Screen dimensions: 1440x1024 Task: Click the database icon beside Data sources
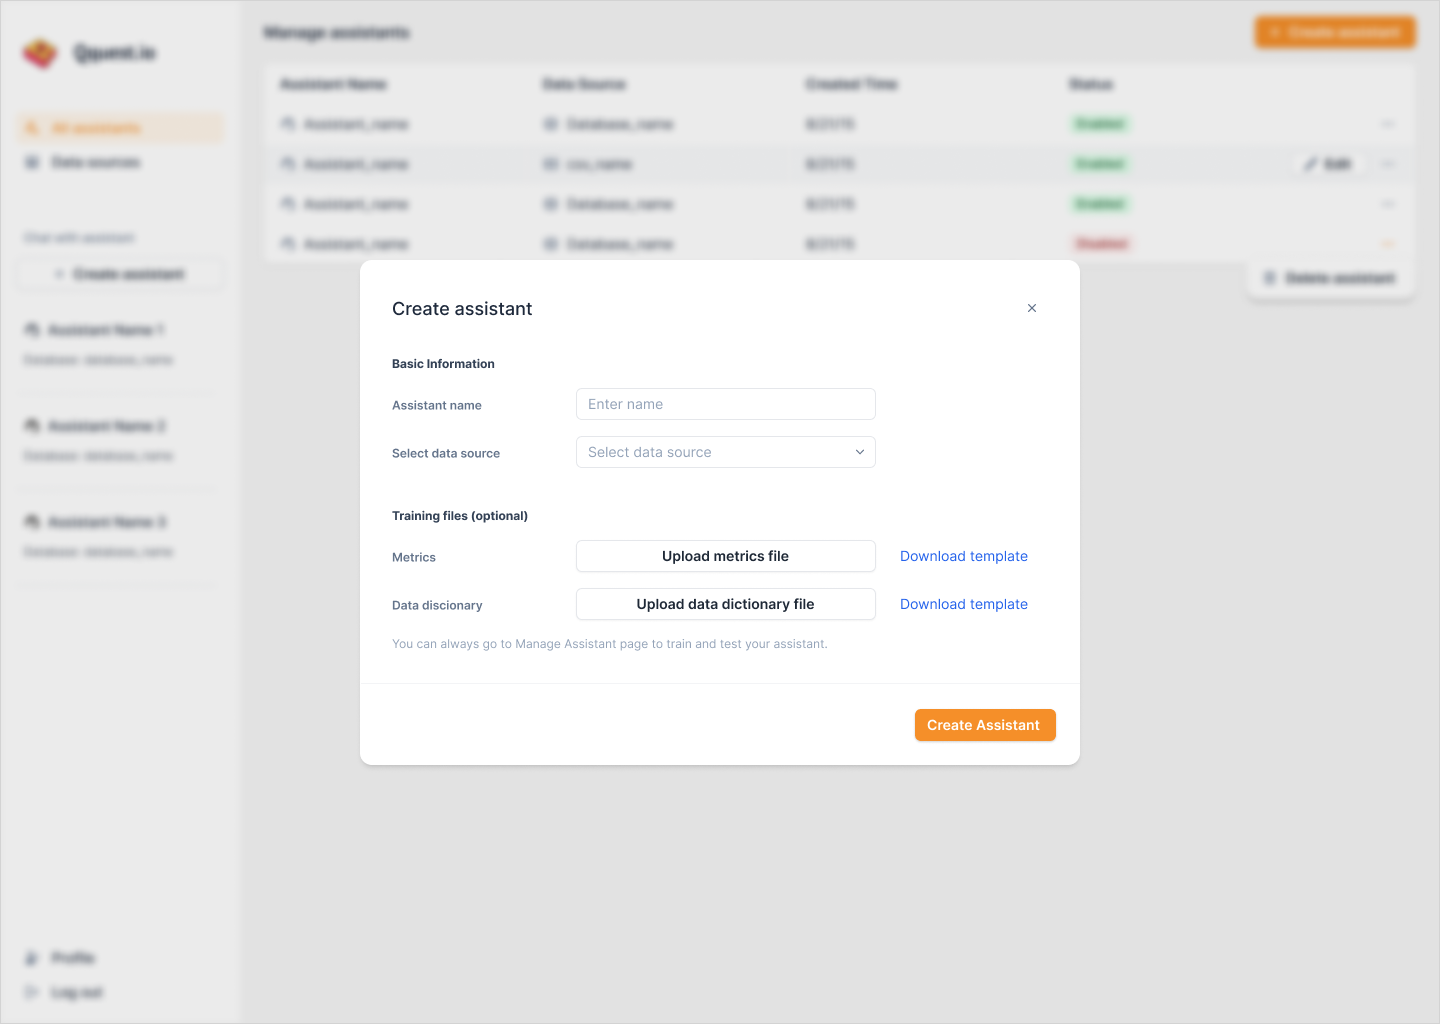click(32, 161)
